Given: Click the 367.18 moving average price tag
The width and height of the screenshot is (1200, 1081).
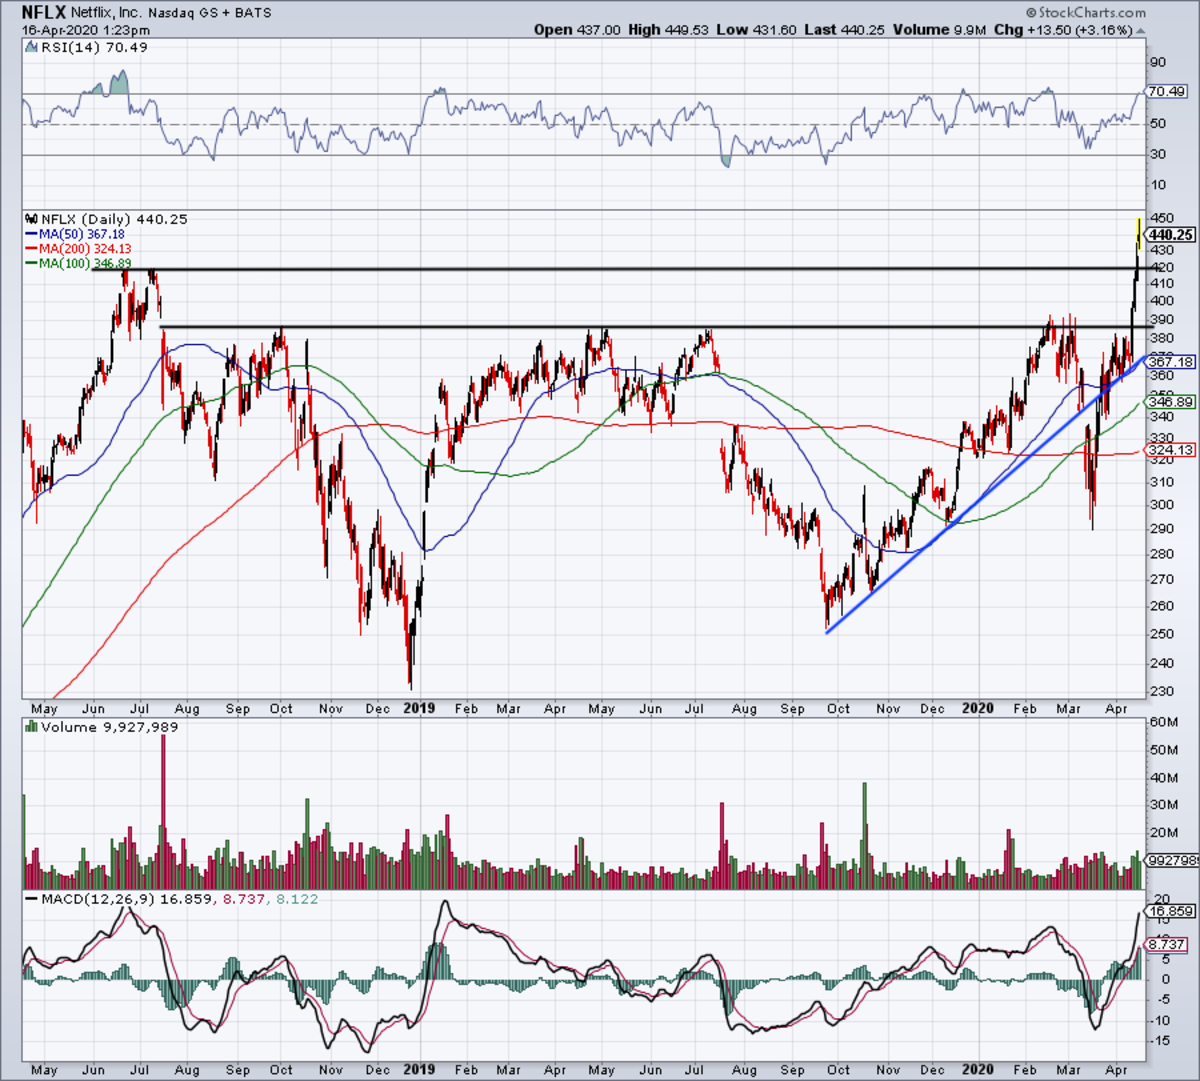Looking at the screenshot, I should 1170,362.
